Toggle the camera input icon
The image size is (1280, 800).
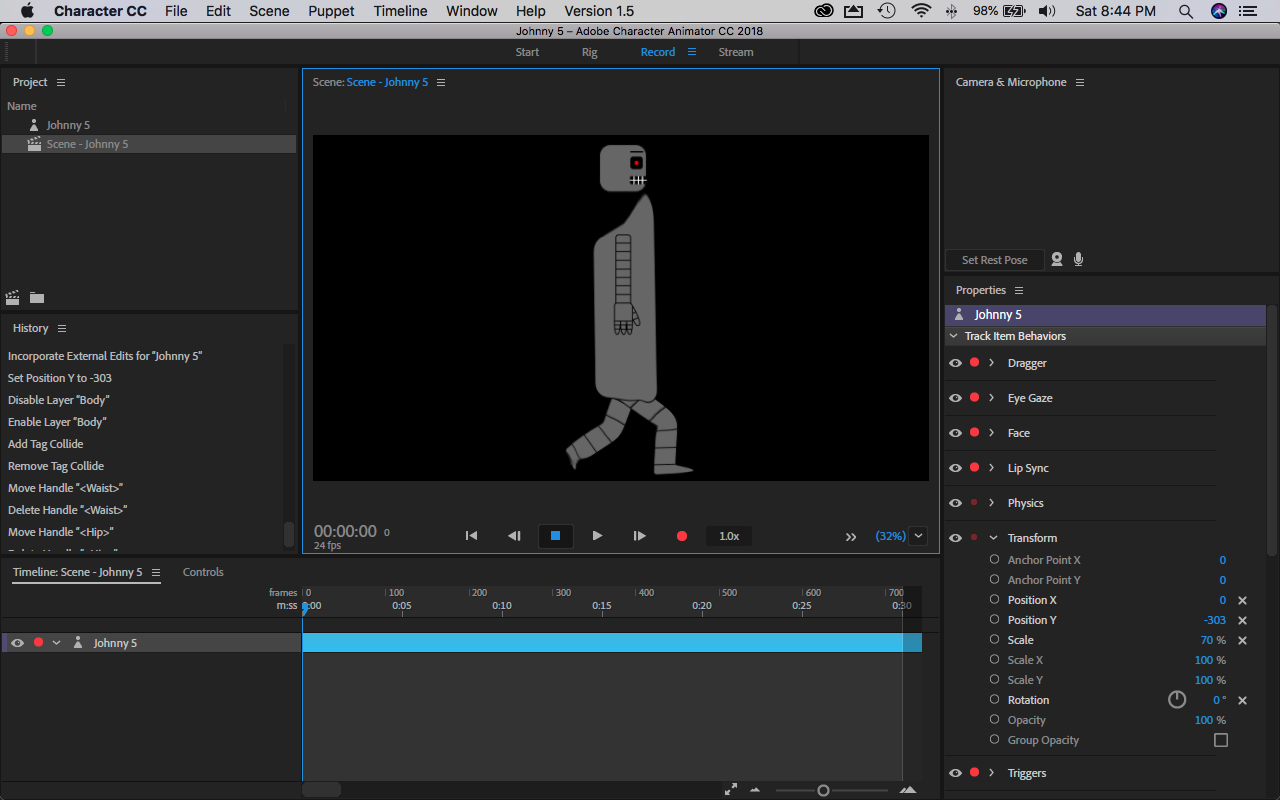(x=1057, y=259)
